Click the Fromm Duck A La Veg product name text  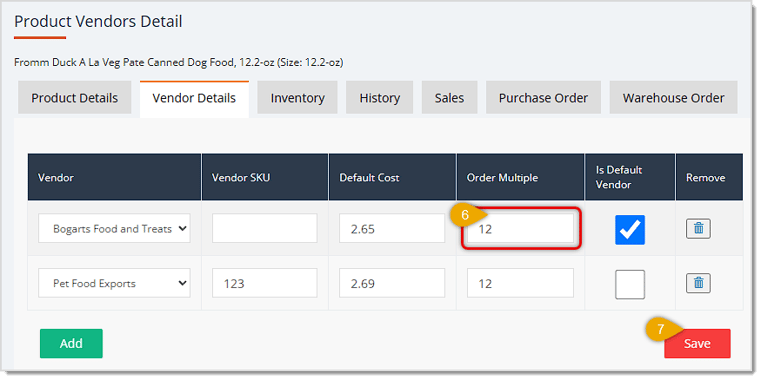pyautogui.click(x=179, y=63)
